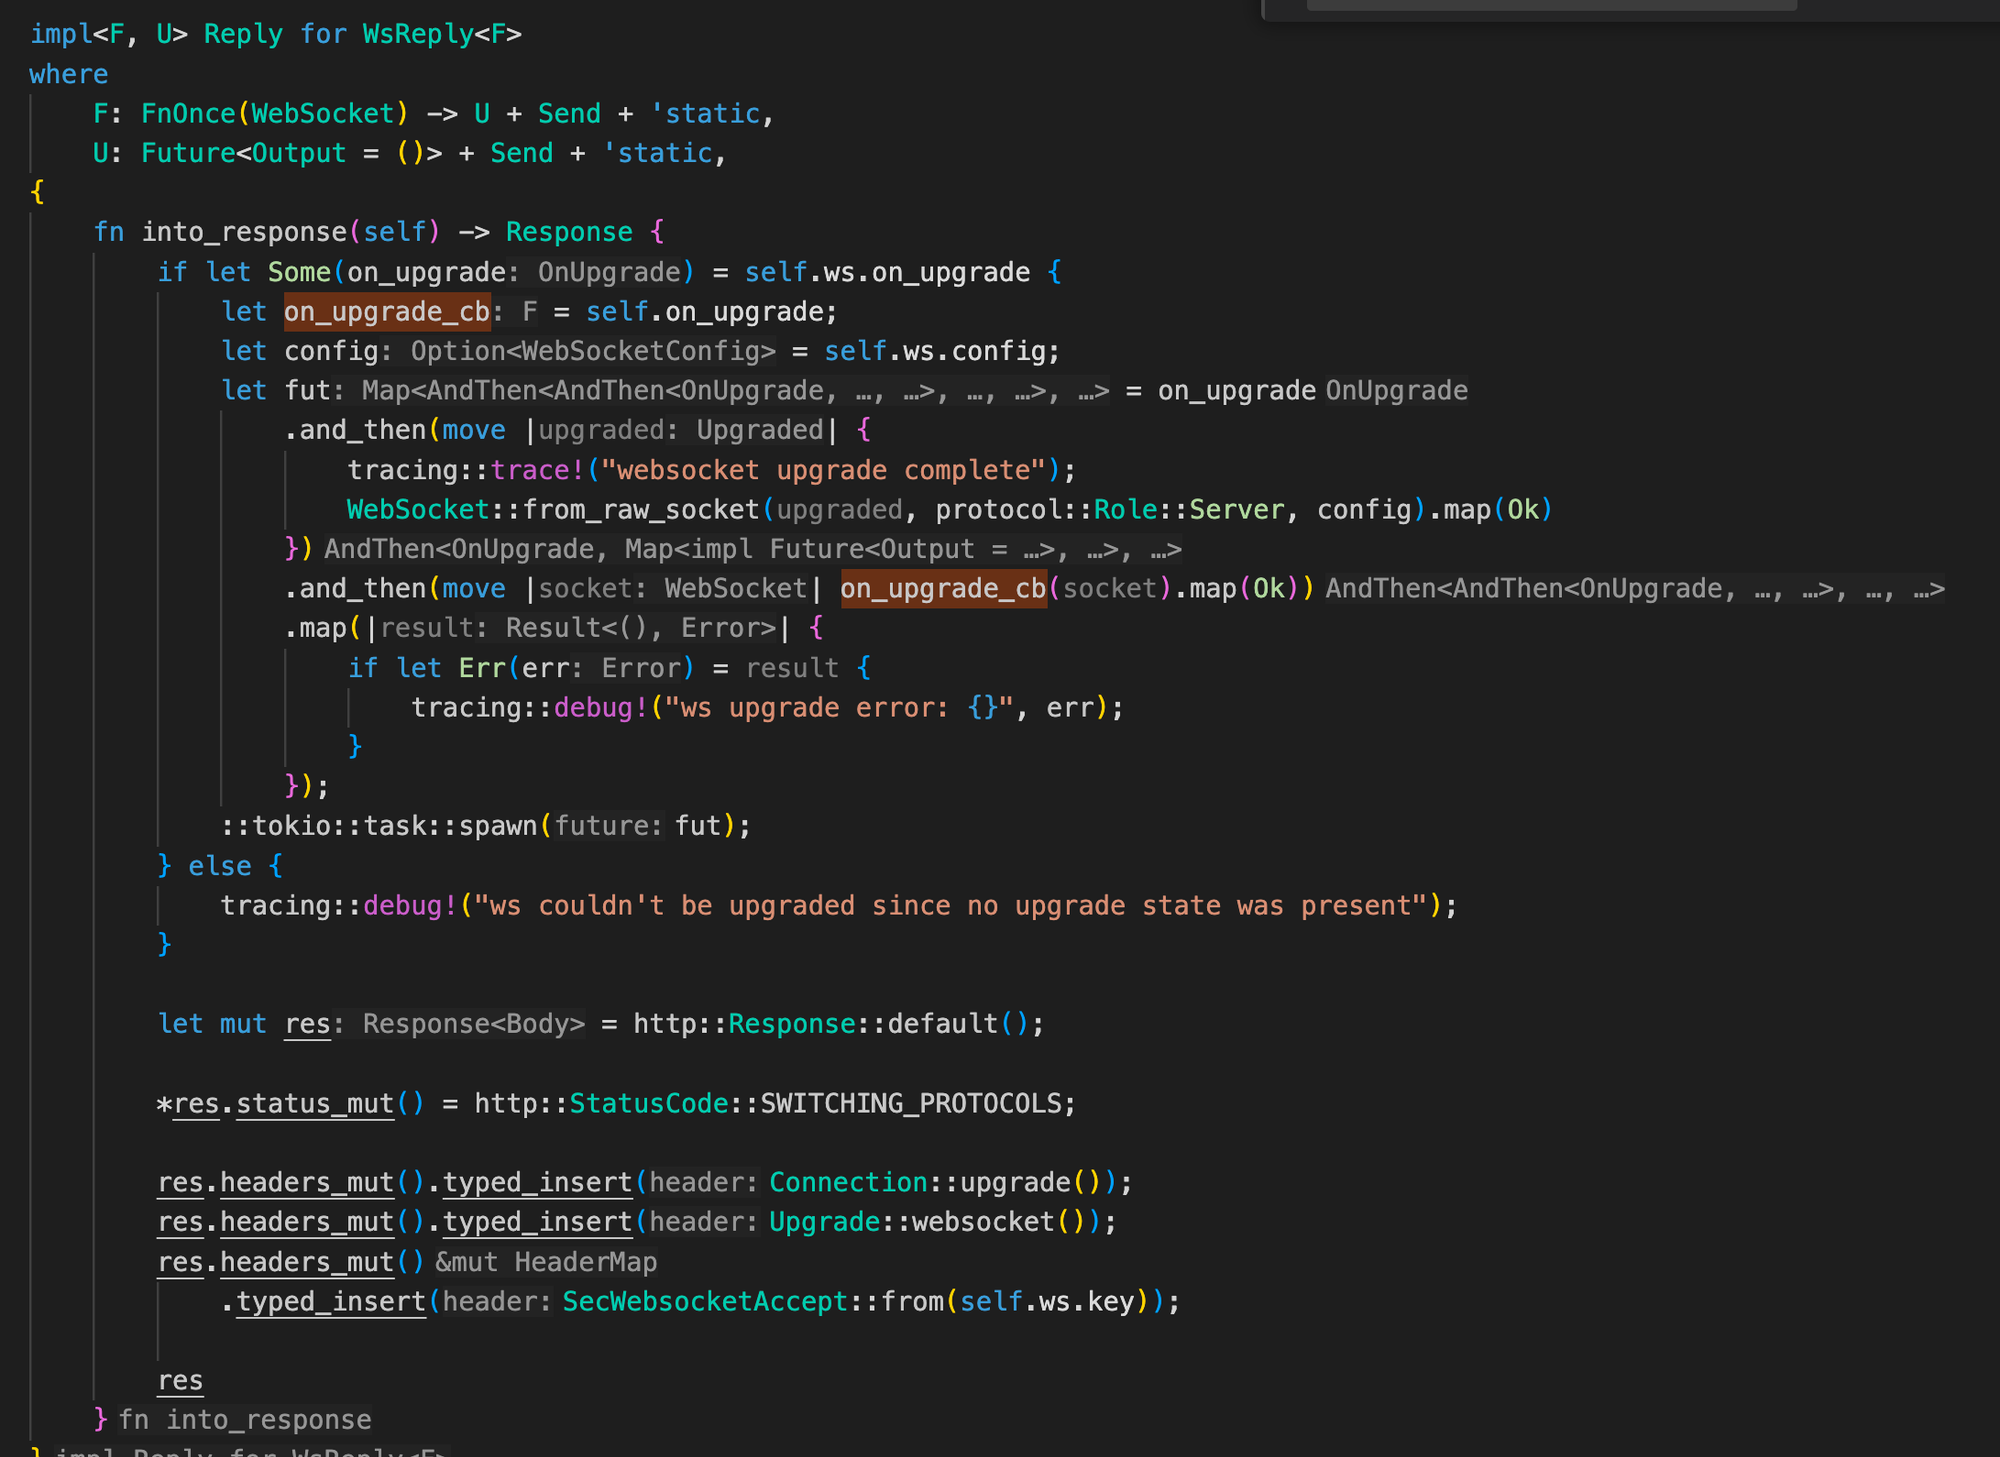Click 'impl<F, U>' at the top line

pos(108,34)
